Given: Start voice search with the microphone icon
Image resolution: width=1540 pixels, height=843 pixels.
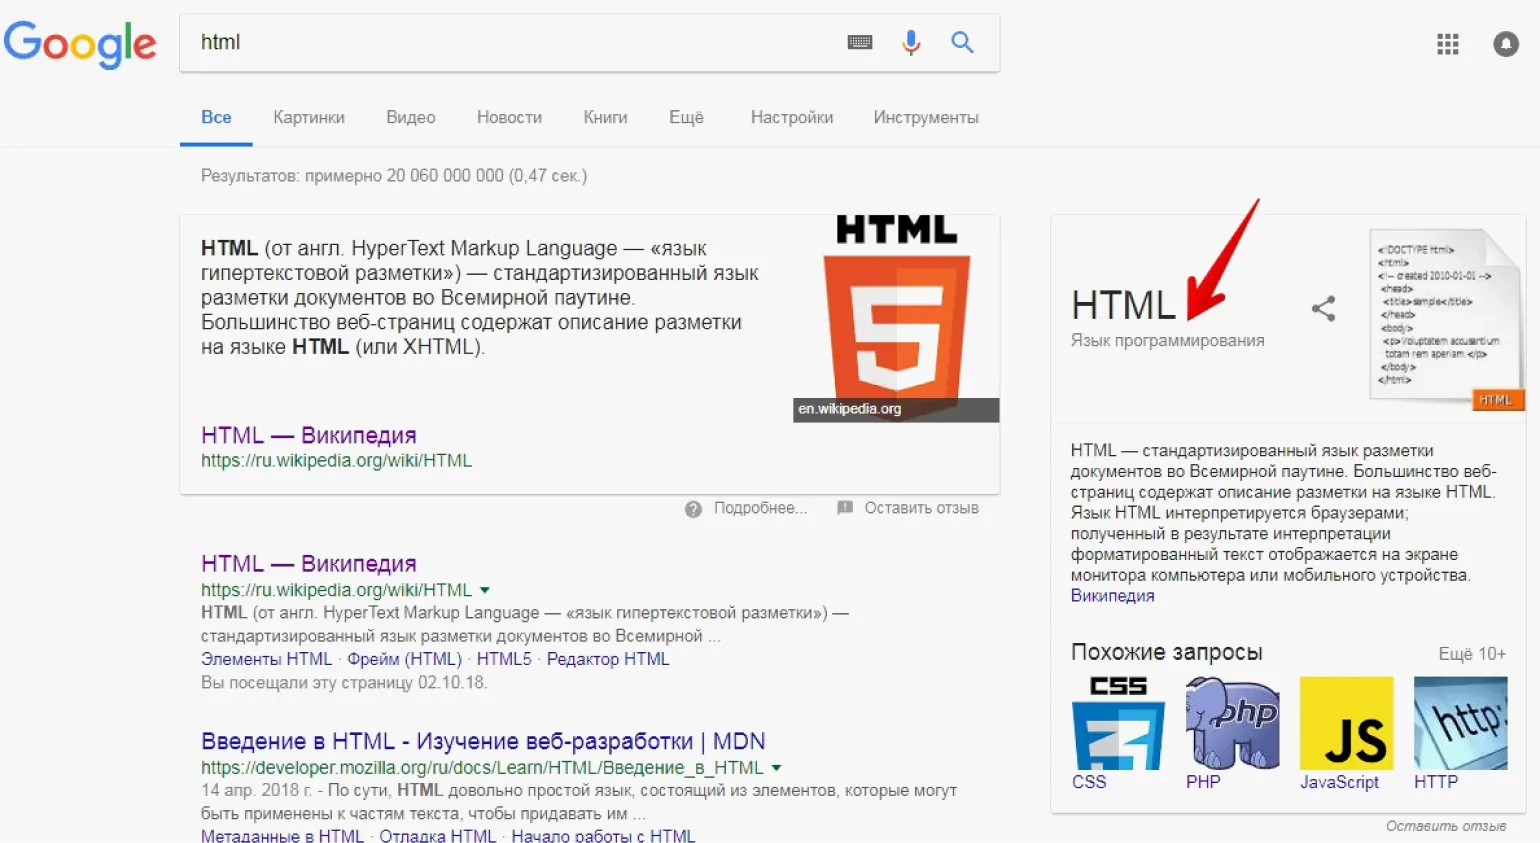Looking at the screenshot, I should coord(911,42).
